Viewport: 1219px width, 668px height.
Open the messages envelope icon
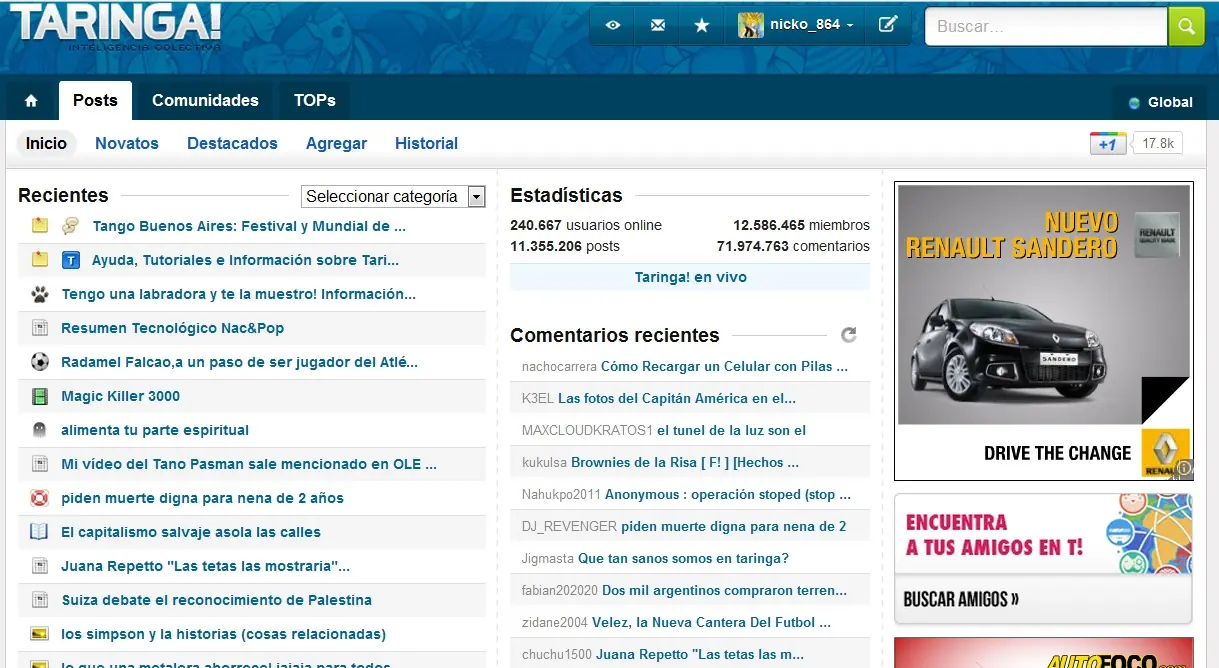[x=657, y=25]
